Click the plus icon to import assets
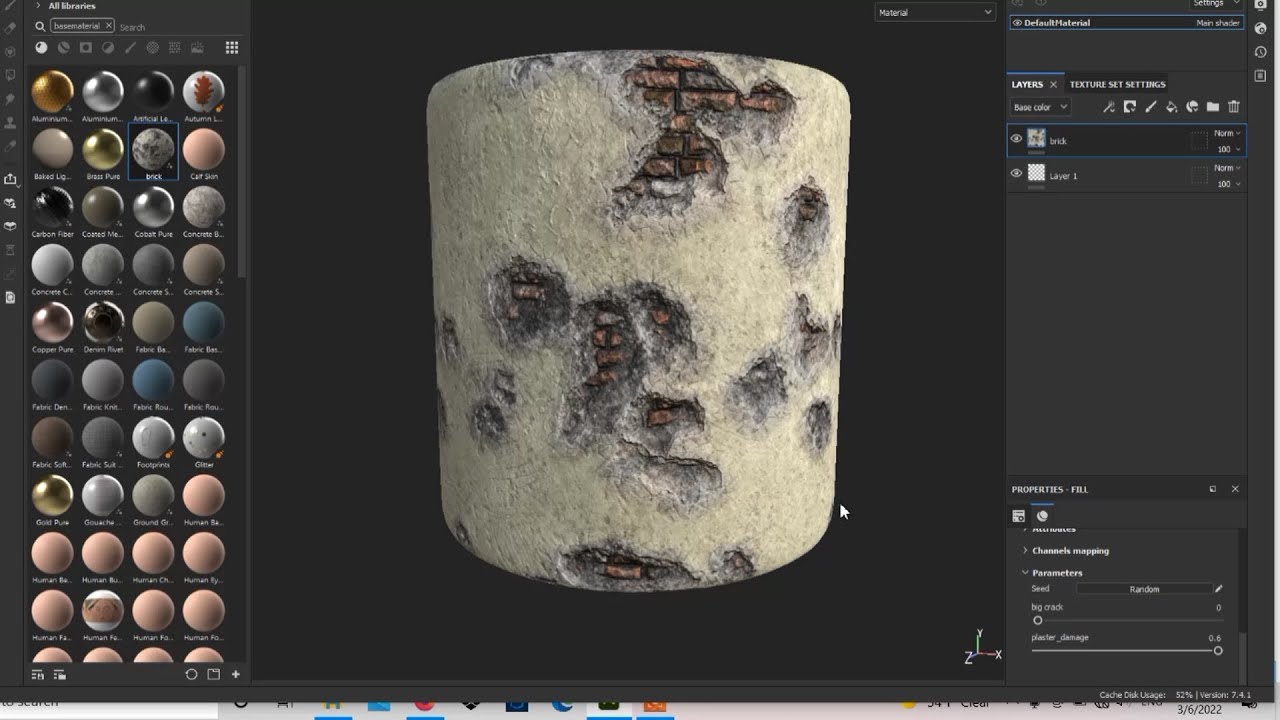The height and width of the screenshot is (720, 1280). point(236,675)
